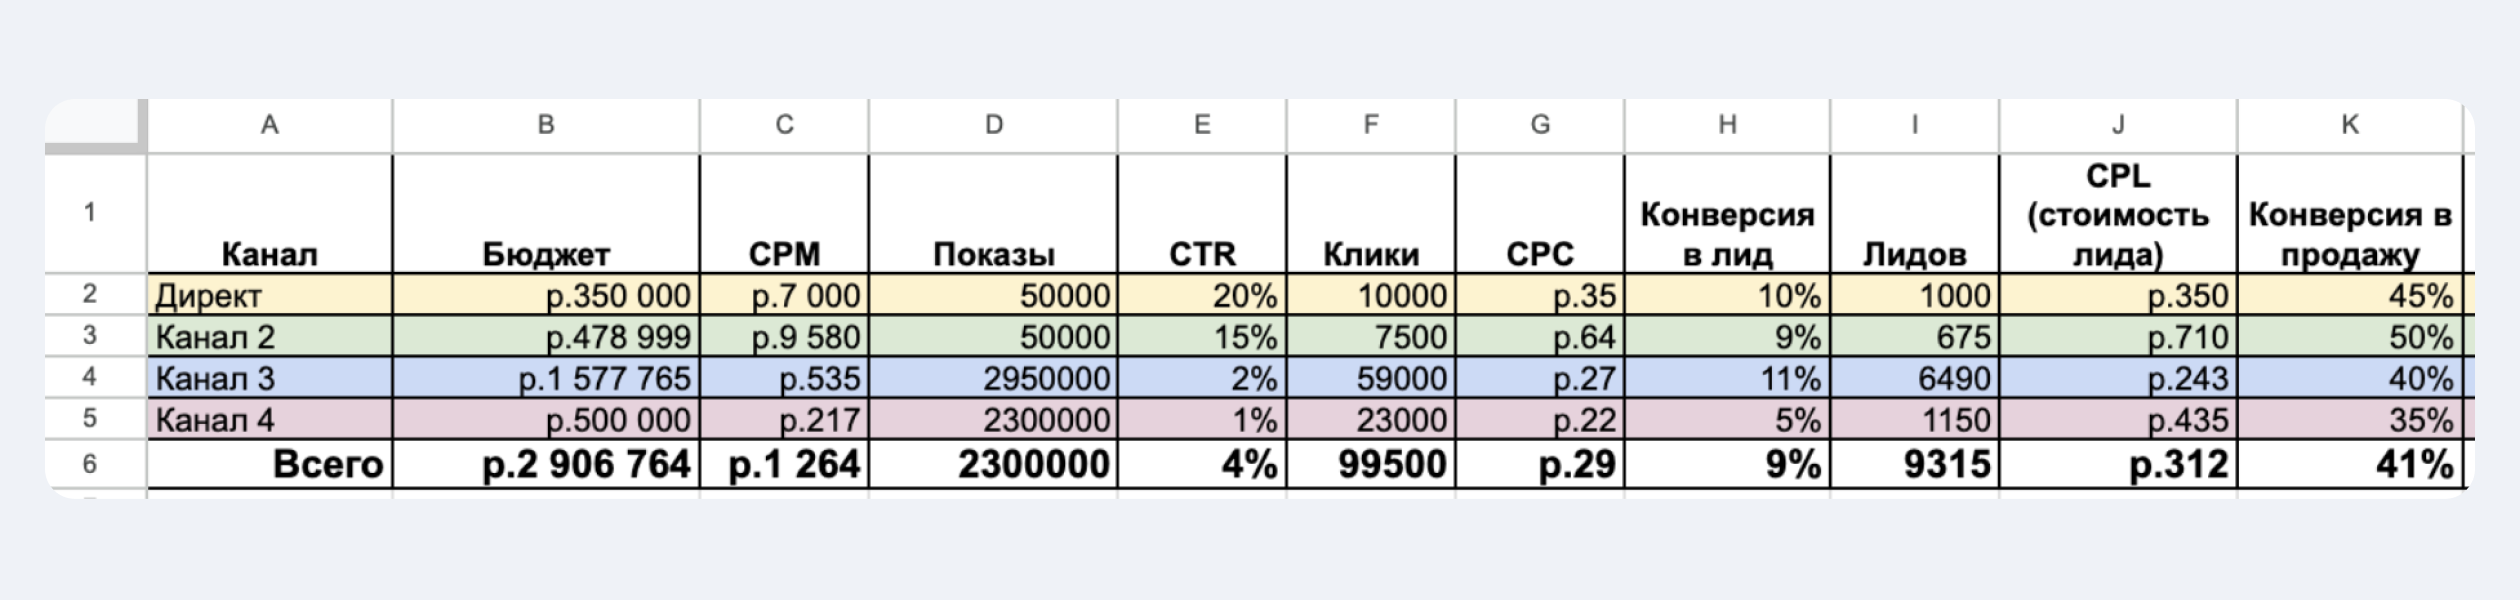Image resolution: width=2520 pixels, height=600 pixels.
Task: Select row 4 header
Action: coord(90,377)
